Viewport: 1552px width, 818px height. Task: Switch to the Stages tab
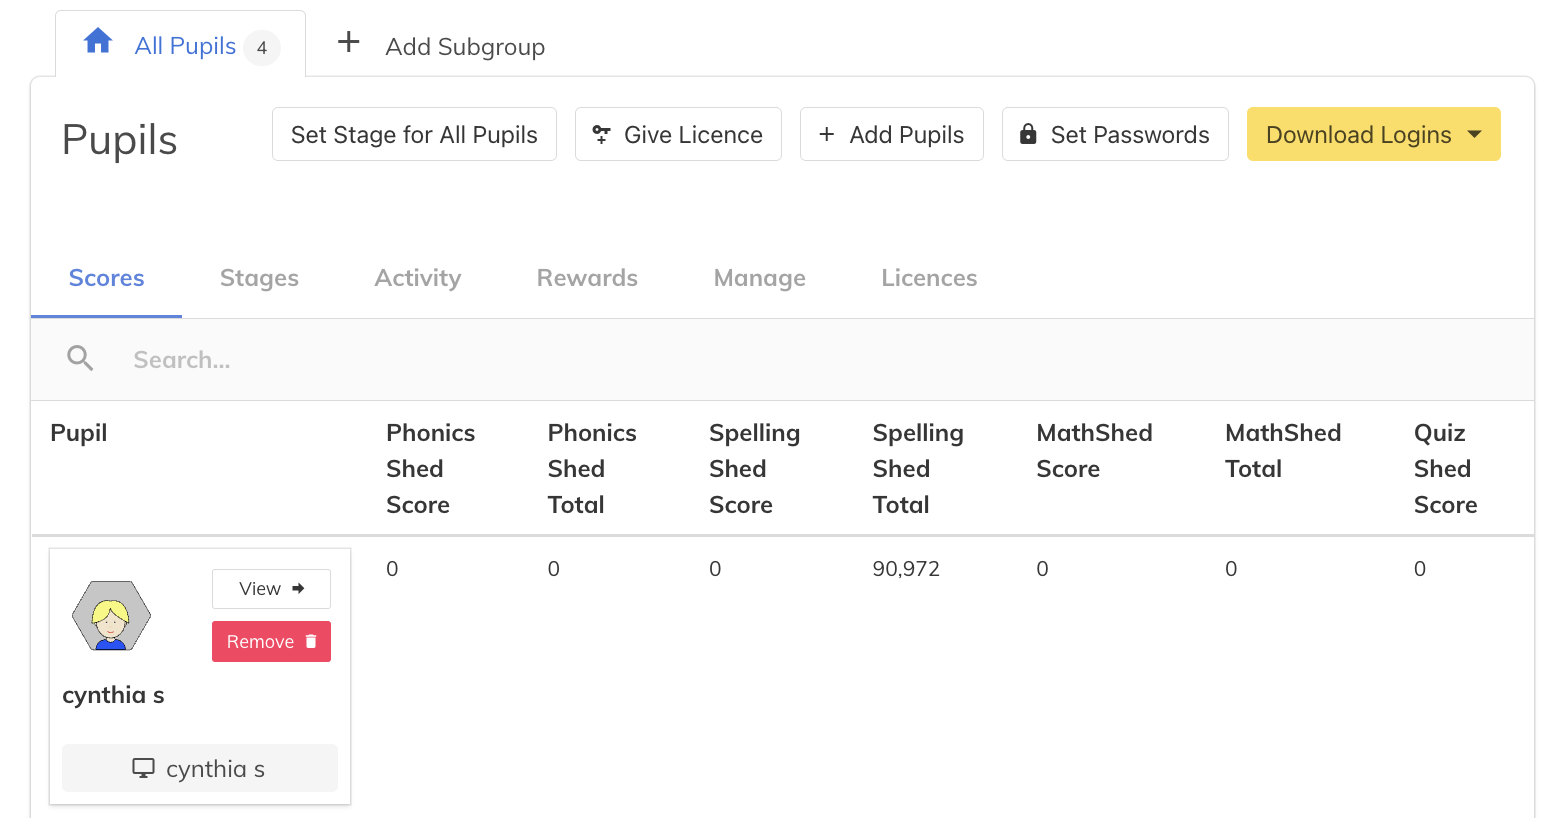click(259, 278)
